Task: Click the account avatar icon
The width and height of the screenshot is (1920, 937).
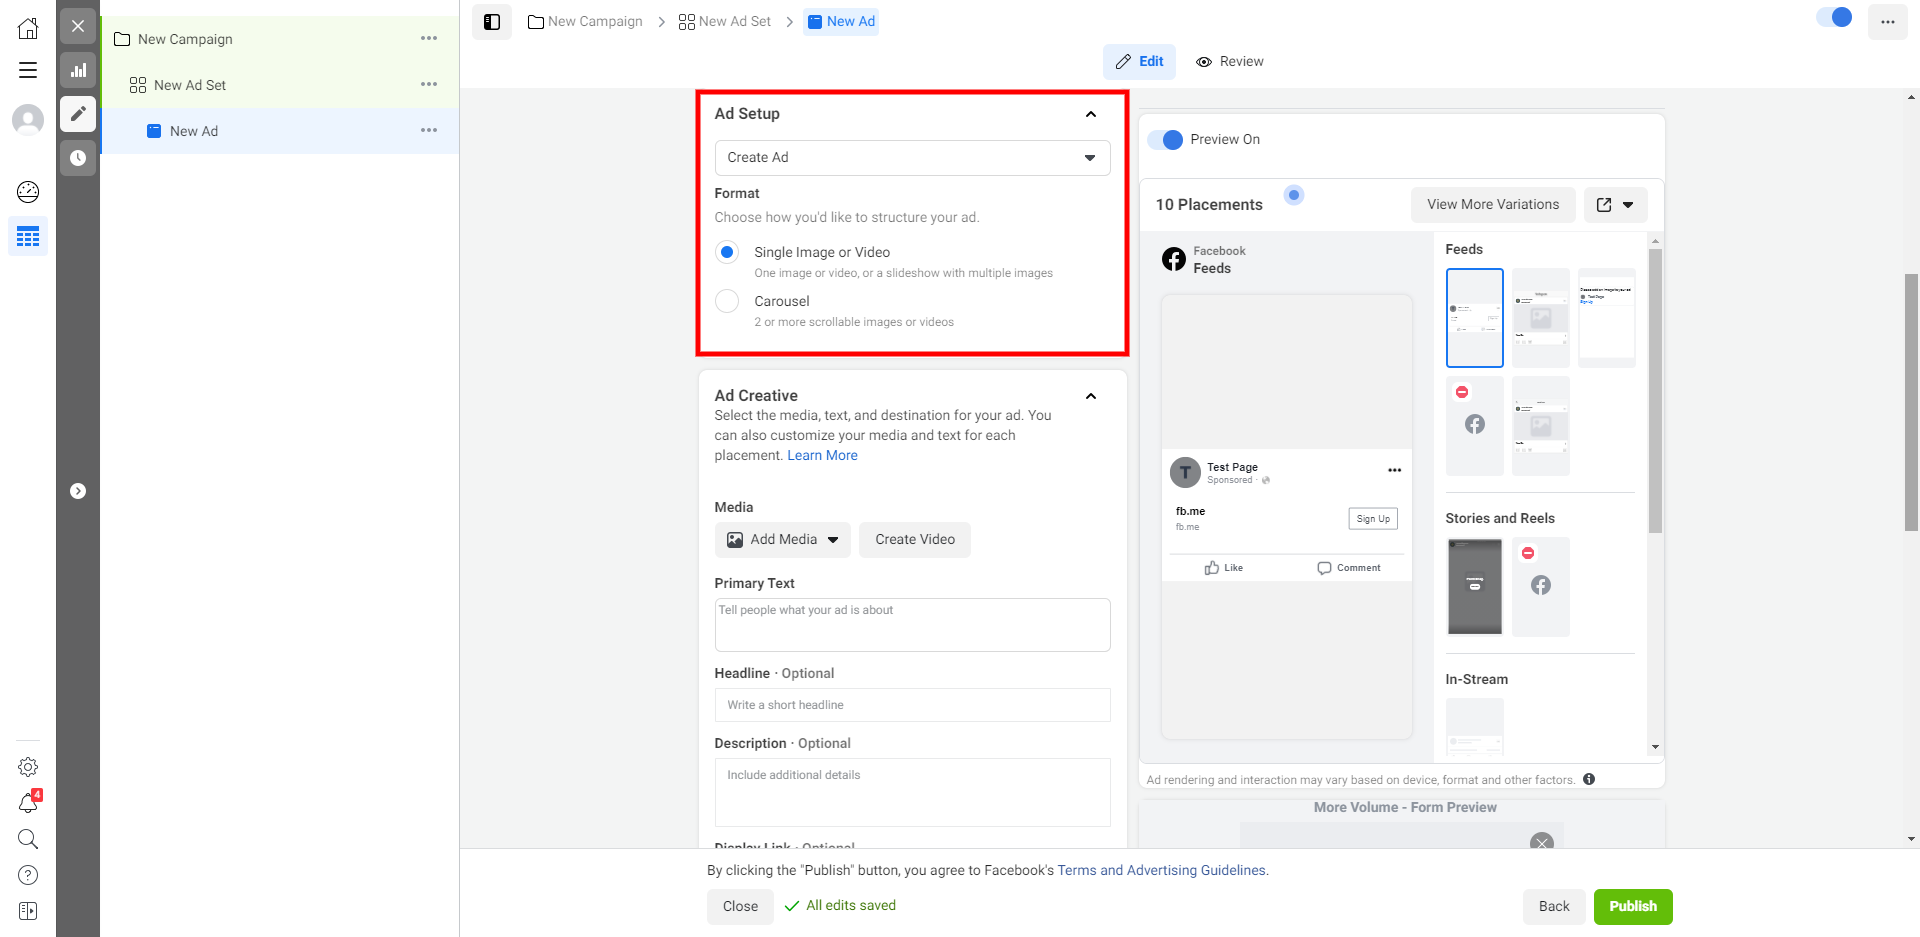Action: [x=28, y=120]
